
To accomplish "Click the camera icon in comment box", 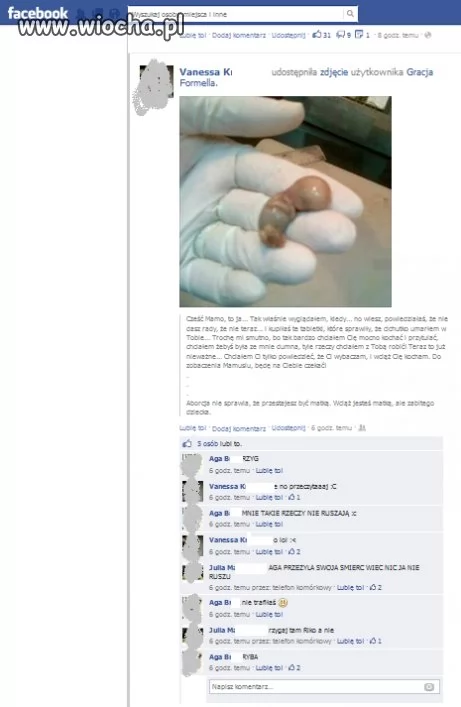I will (429, 687).
